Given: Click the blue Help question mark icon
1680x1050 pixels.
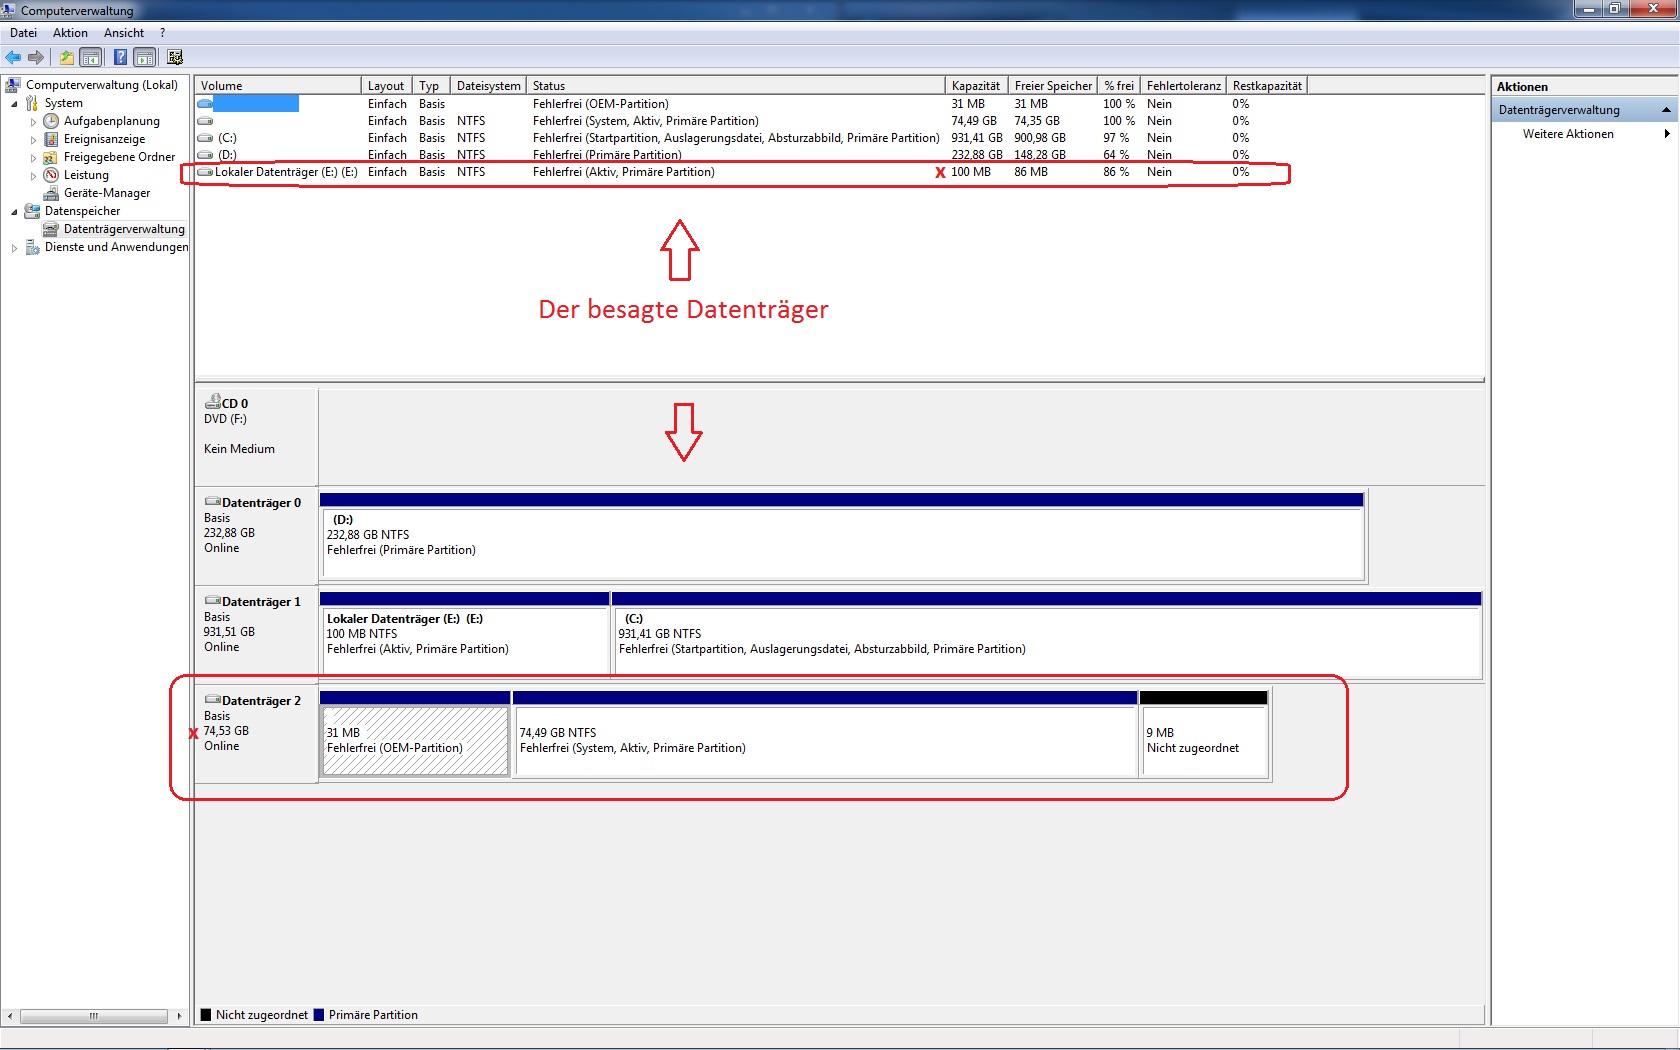Looking at the screenshot, I should tap(120, 58).
